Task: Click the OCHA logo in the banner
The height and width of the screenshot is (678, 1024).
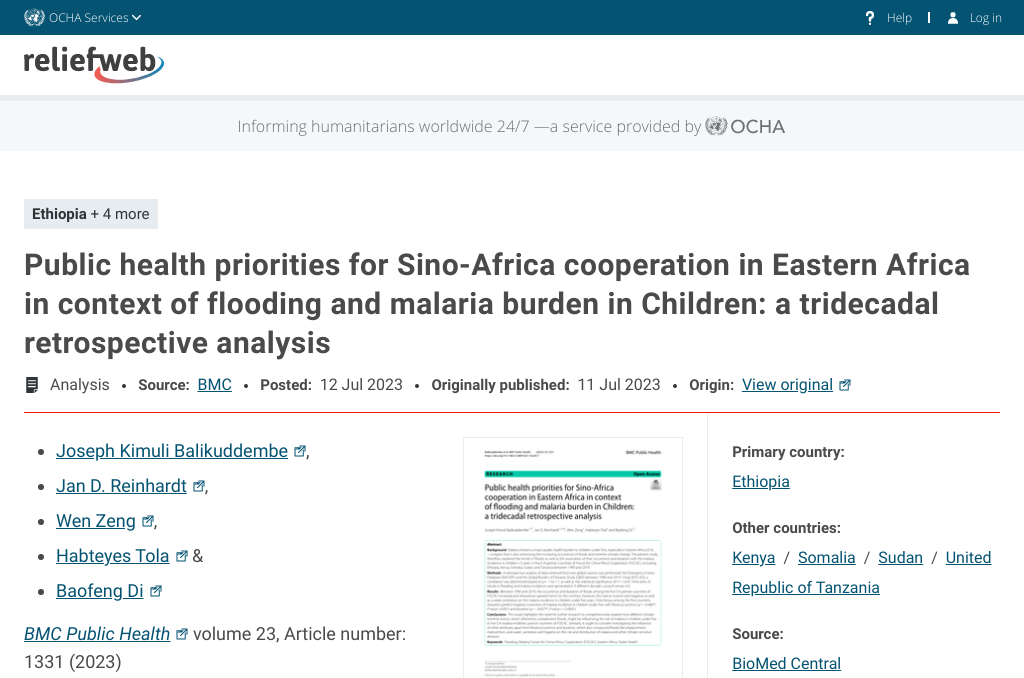Action: [x=745, y=126]
